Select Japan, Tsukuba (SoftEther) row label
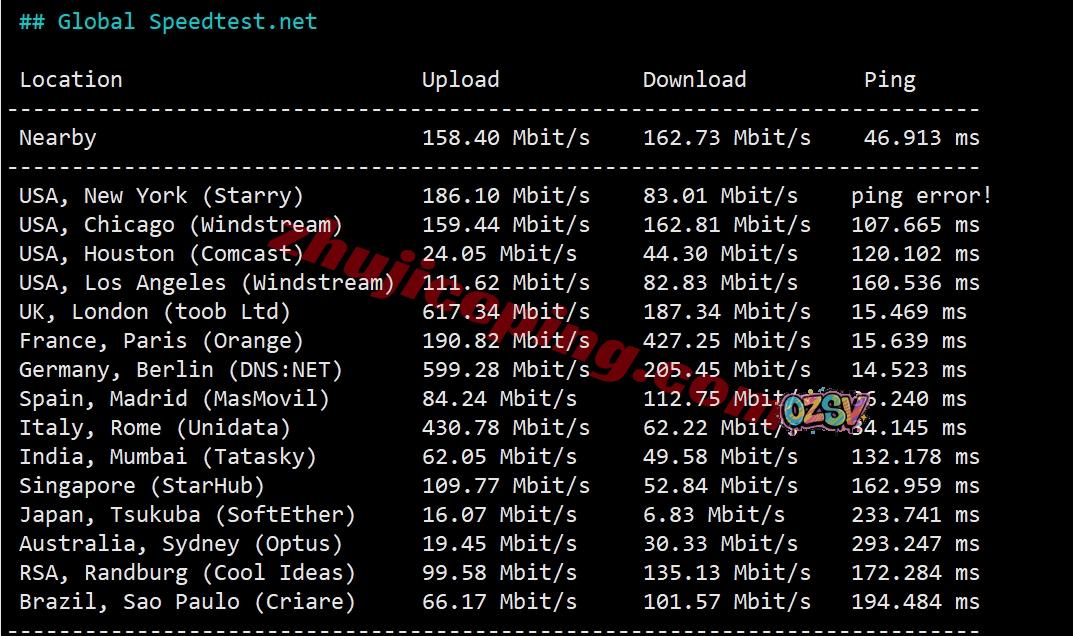 tap(188, 515)
